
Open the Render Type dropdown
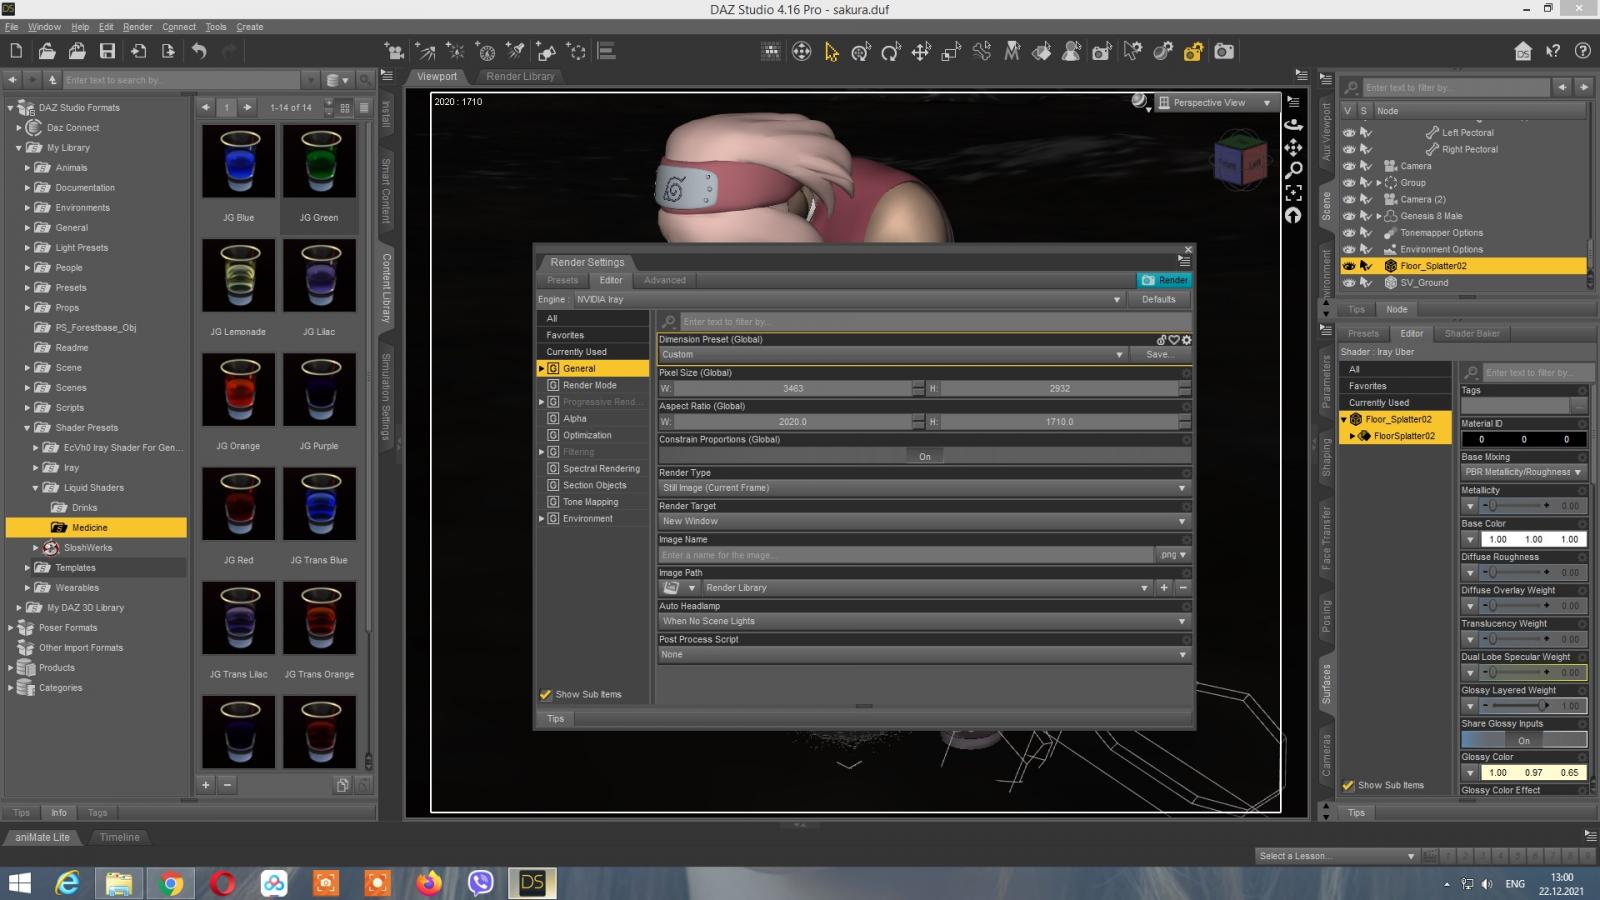pyautogui.click(x=924, y=488)
